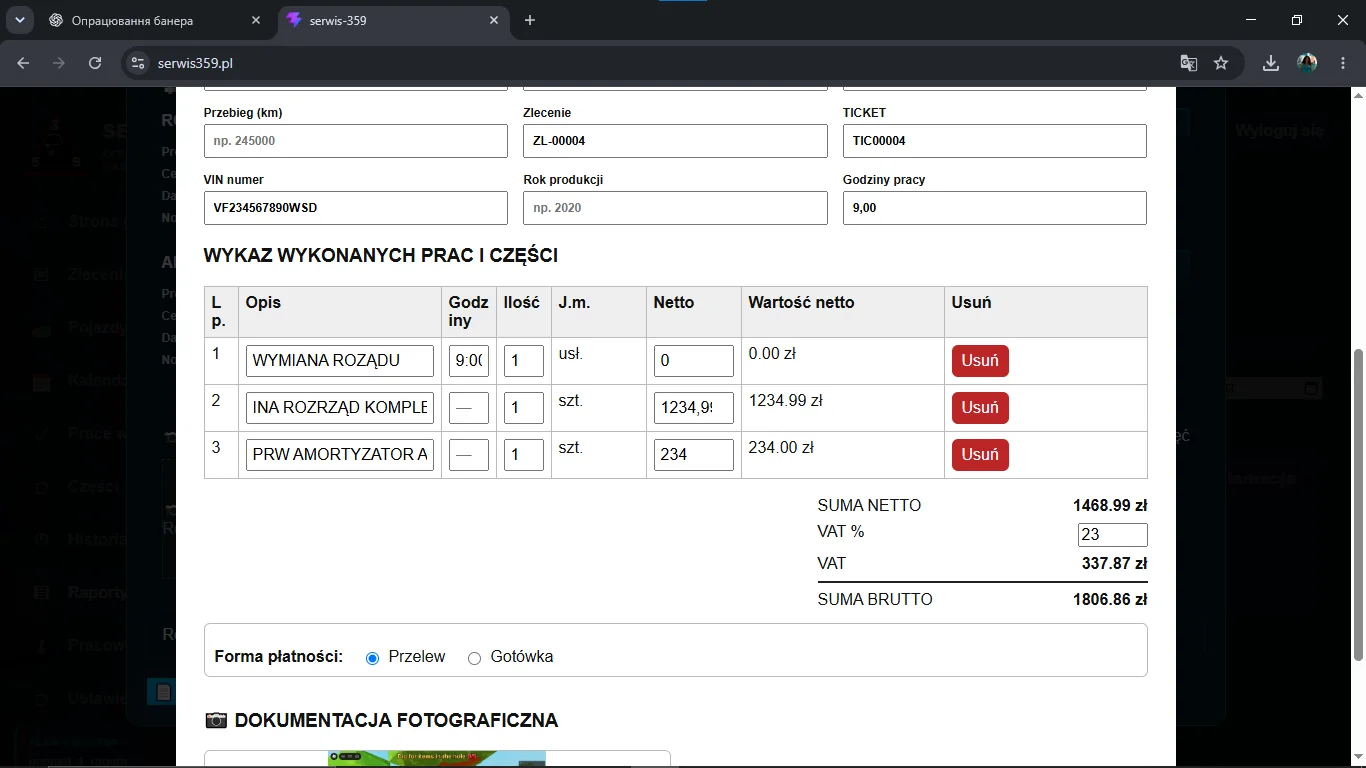The width and height of the screenshot is (1366, 768).
Task: Open the profile avatar menu
Action: click(1307, 63)
